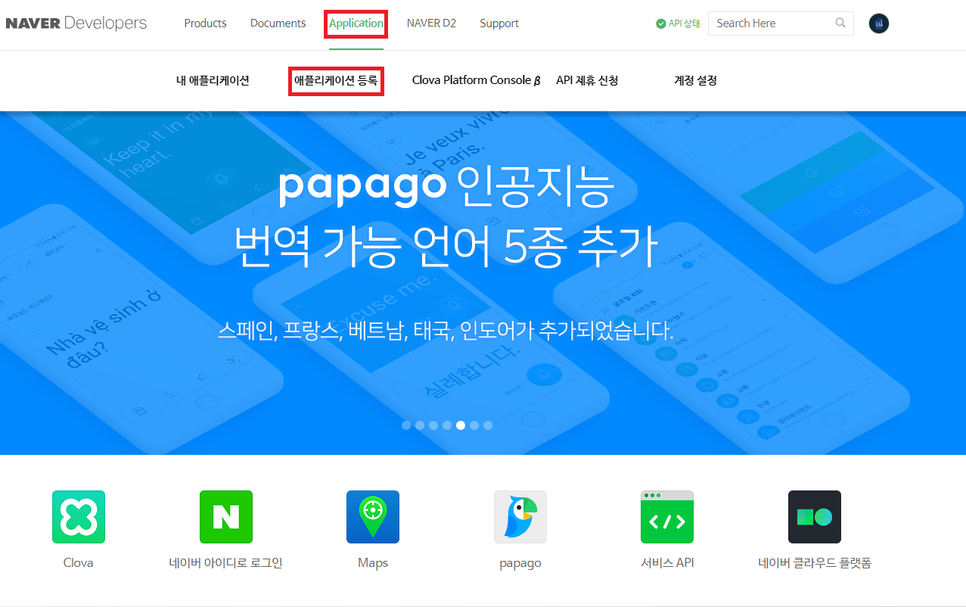The width and height of the screenshot is (966, 607).
Task: Open 내 애플리케이션 submenu item
Action: point(213,80)
